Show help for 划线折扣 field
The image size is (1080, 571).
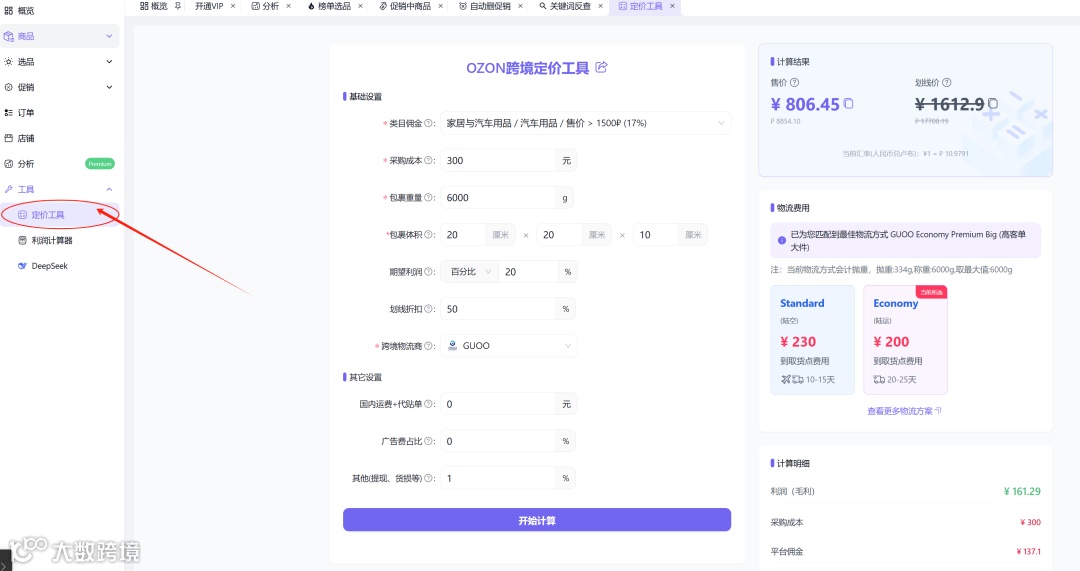pos(428,309)
